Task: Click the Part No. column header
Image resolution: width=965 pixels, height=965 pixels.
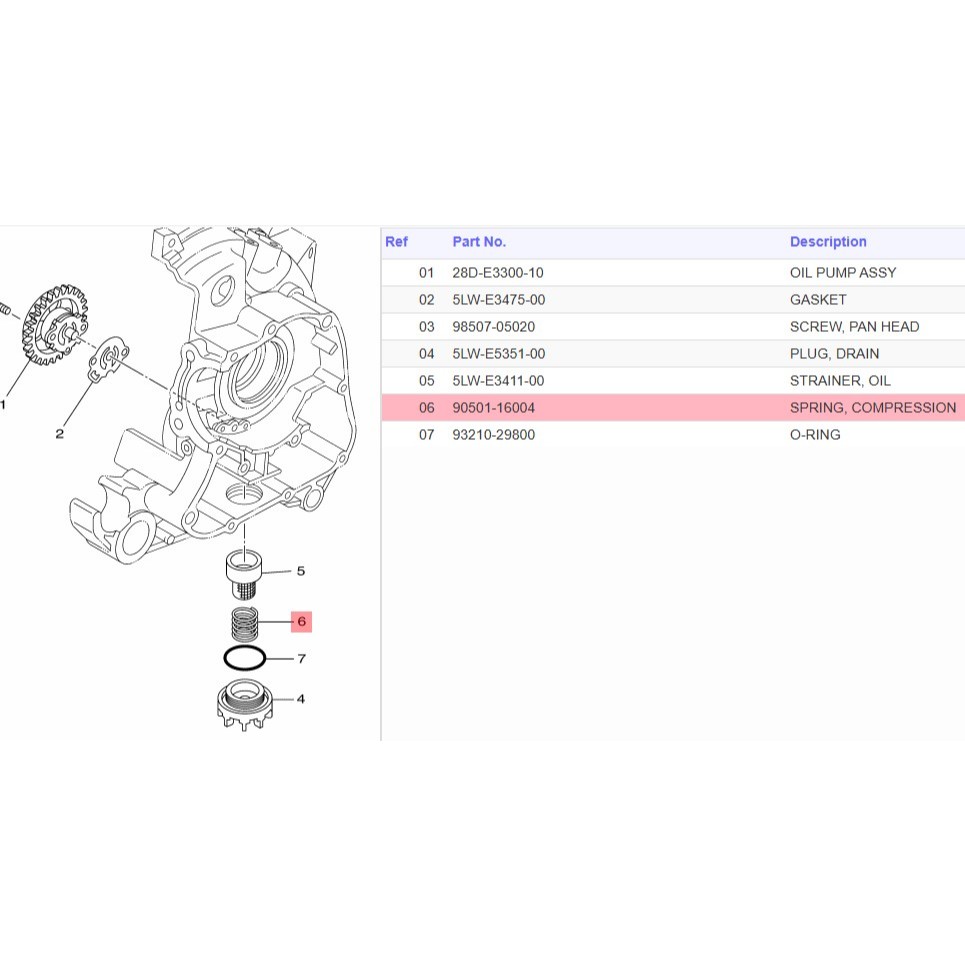Action: [479, 242]
